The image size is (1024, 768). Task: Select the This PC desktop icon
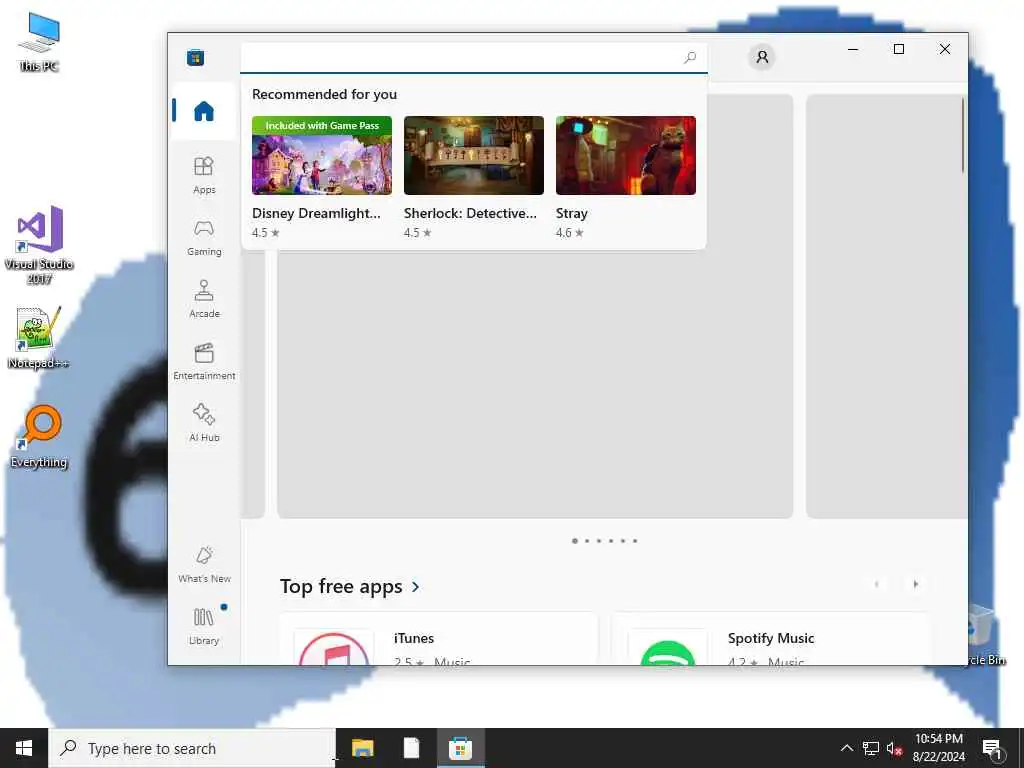click(39, 42)
